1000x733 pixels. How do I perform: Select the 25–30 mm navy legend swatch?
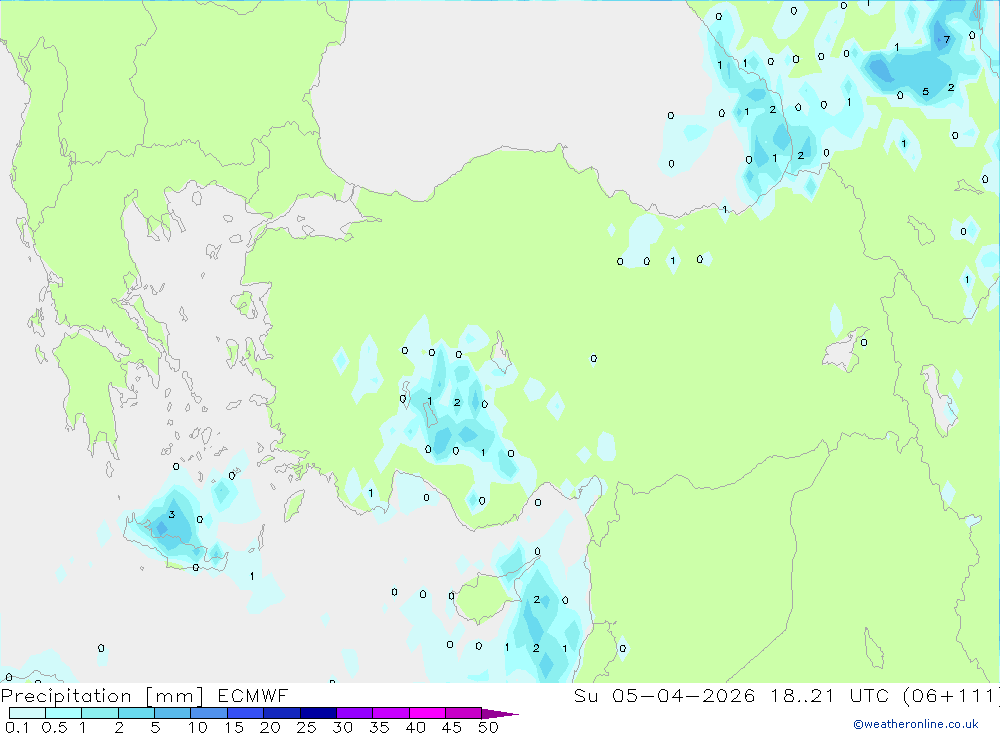tap(318, 713)
